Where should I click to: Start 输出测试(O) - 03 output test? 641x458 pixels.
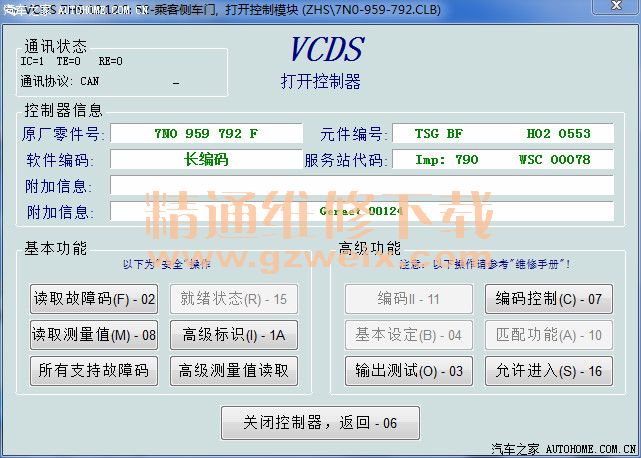click(x=409, y=371)
